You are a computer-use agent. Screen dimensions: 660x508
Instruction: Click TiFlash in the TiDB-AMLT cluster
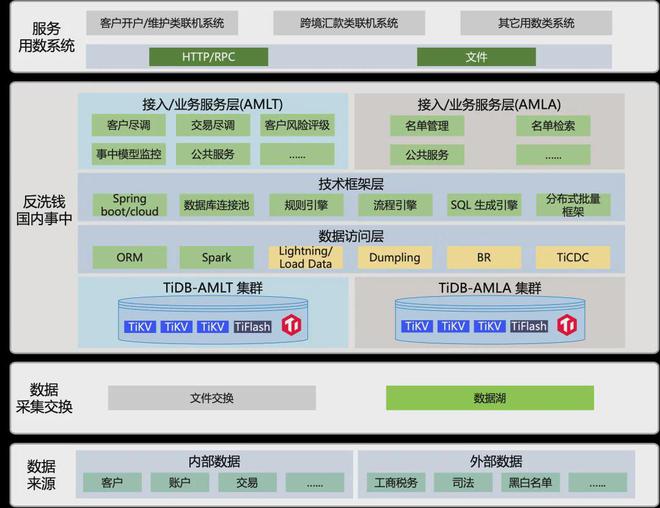[x=253, y=327]
